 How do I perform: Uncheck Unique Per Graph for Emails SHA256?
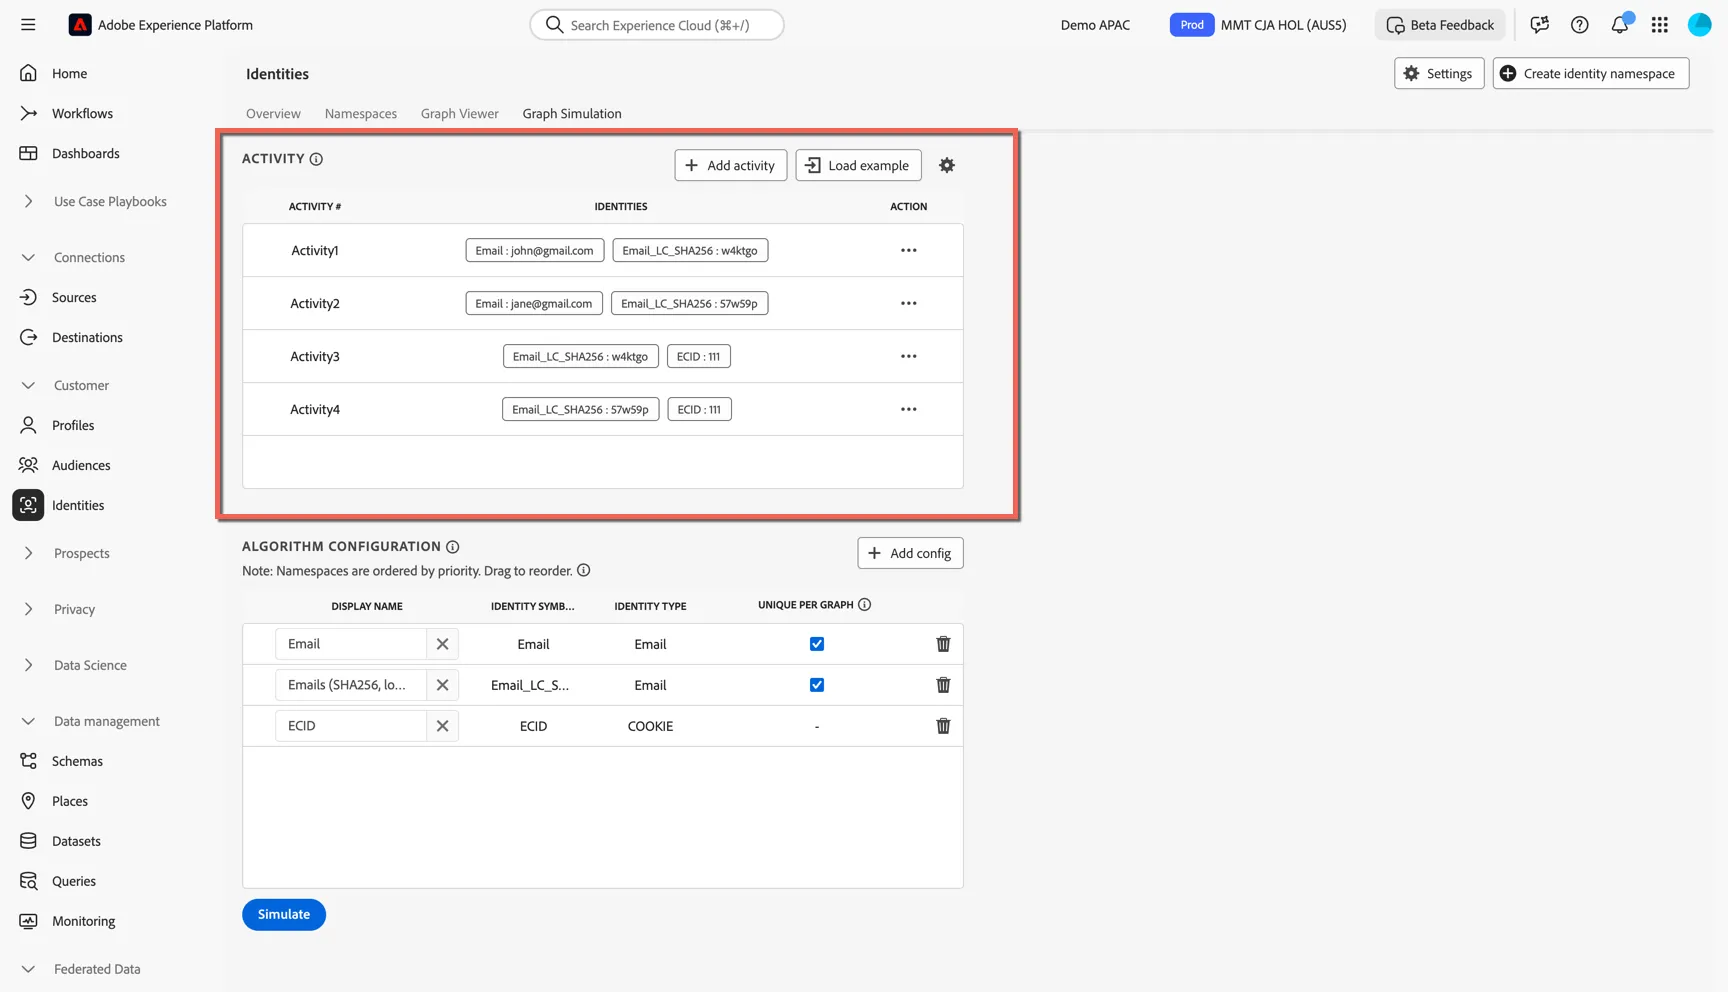tap(817, 685)
